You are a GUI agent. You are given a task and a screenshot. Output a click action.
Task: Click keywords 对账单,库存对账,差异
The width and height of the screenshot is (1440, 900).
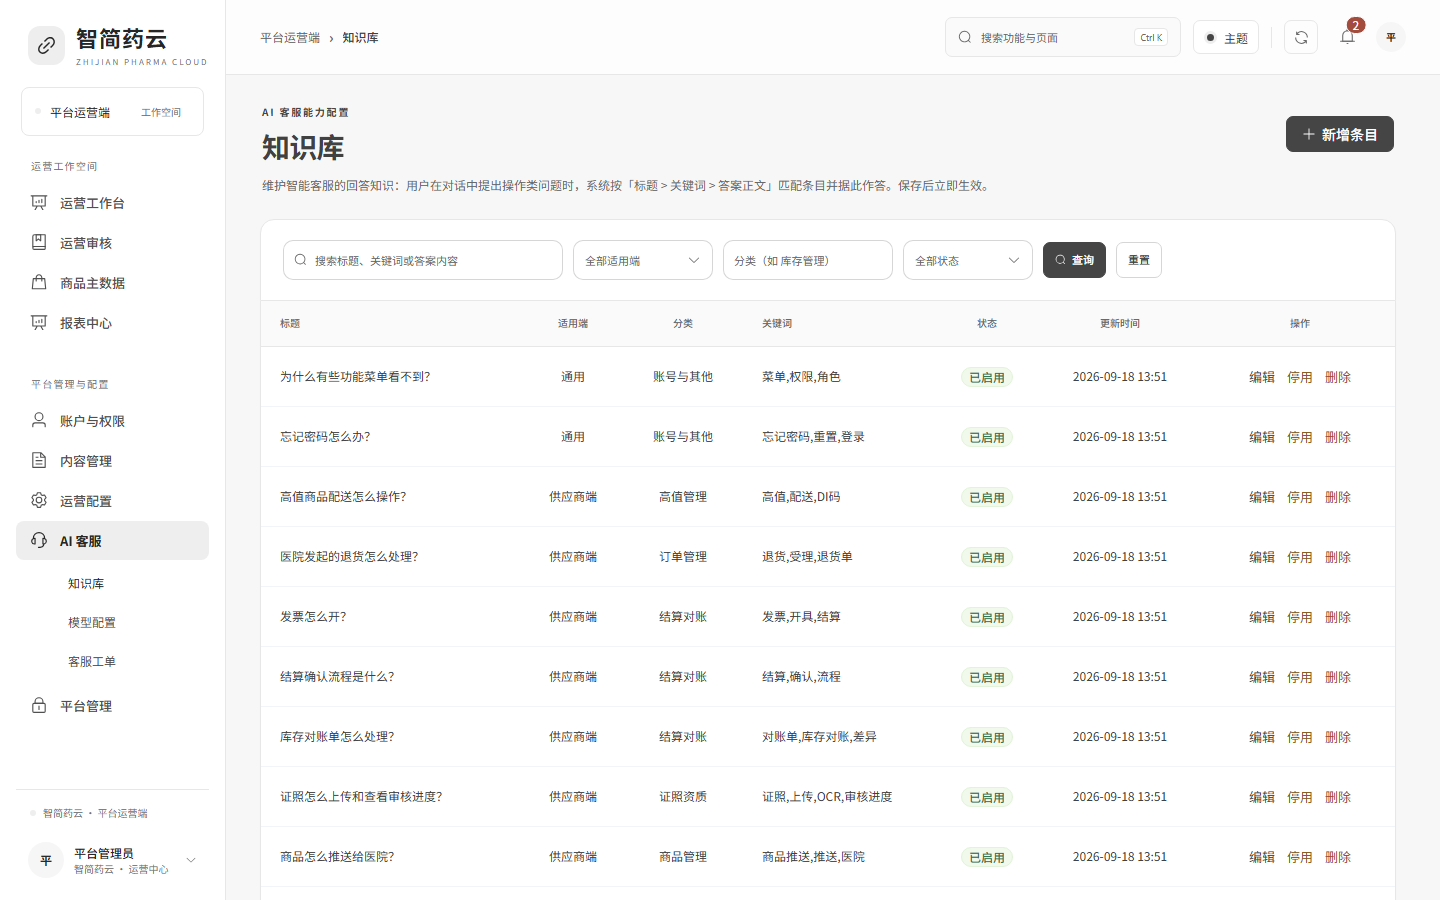point(819,737)
